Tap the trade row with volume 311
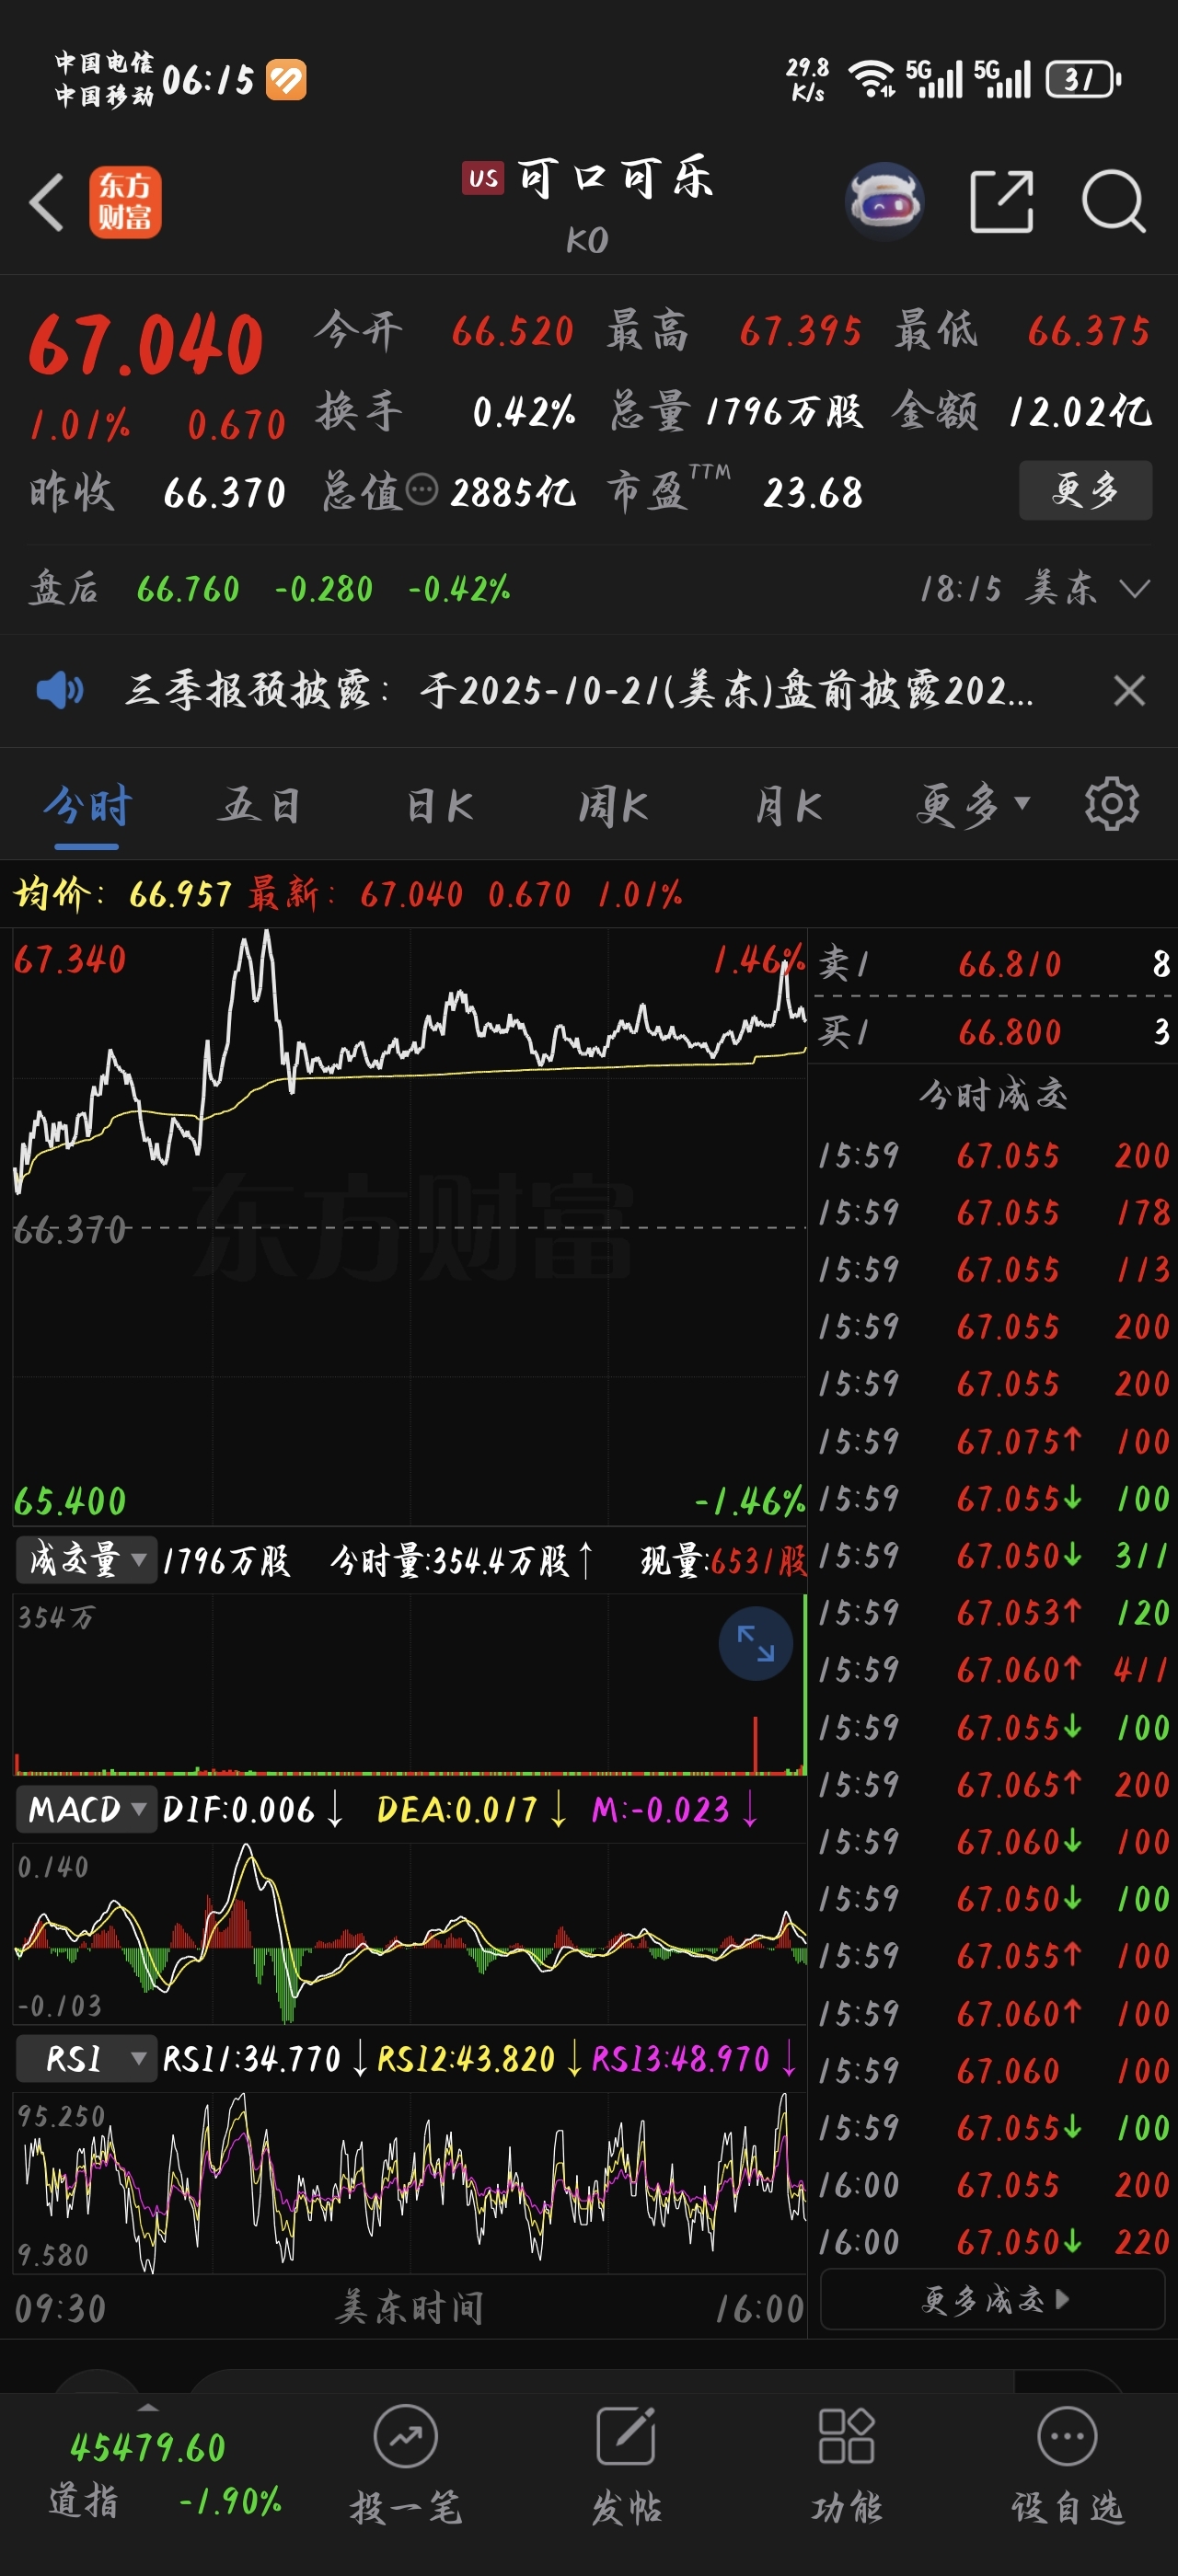 coord(994,1556)
